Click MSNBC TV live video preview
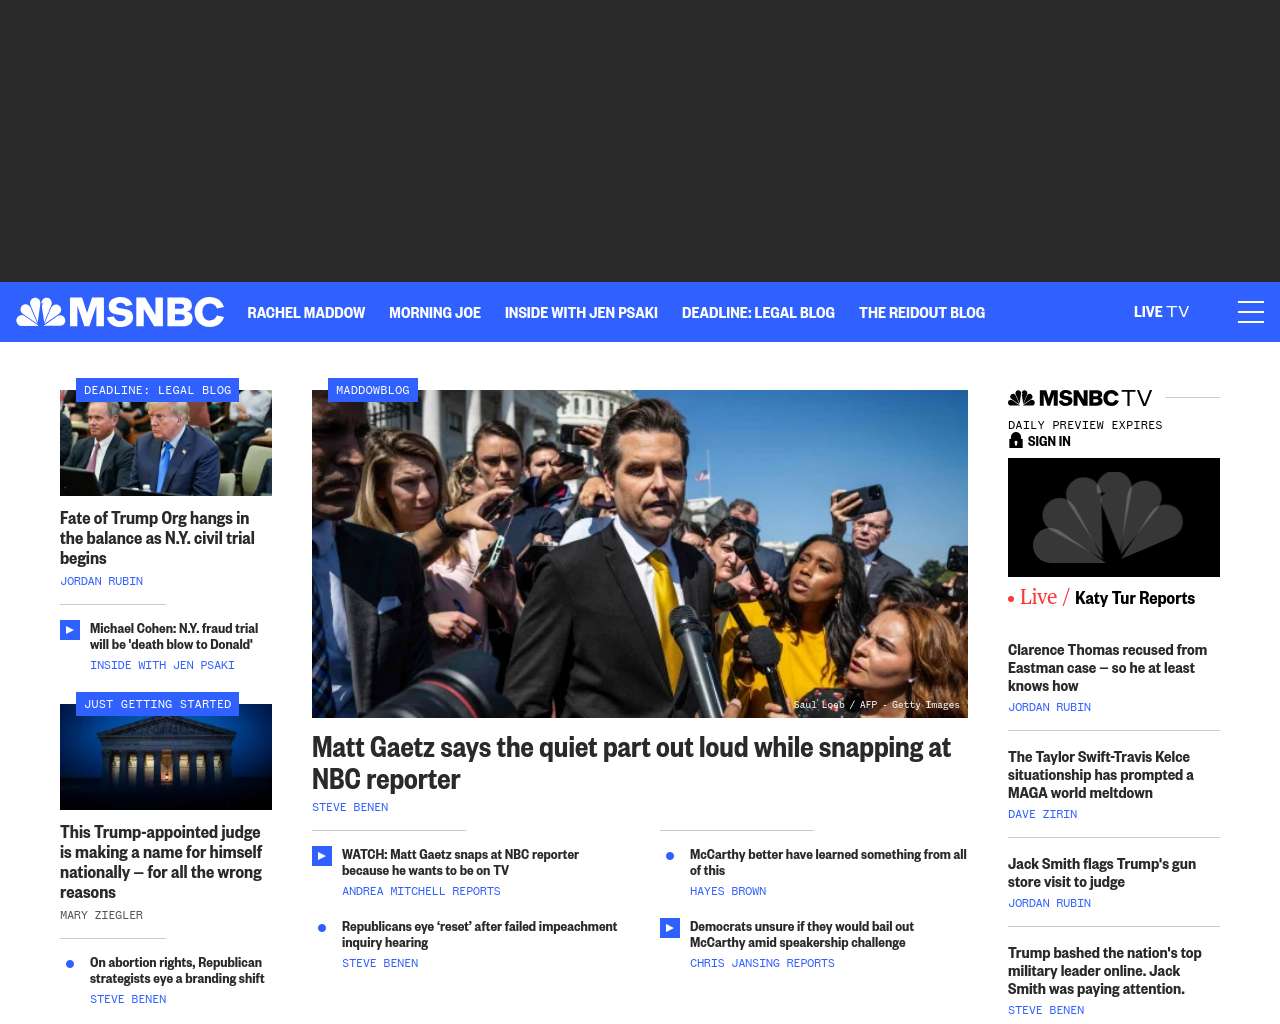1280x1024 pixels. pos(1114,517)
